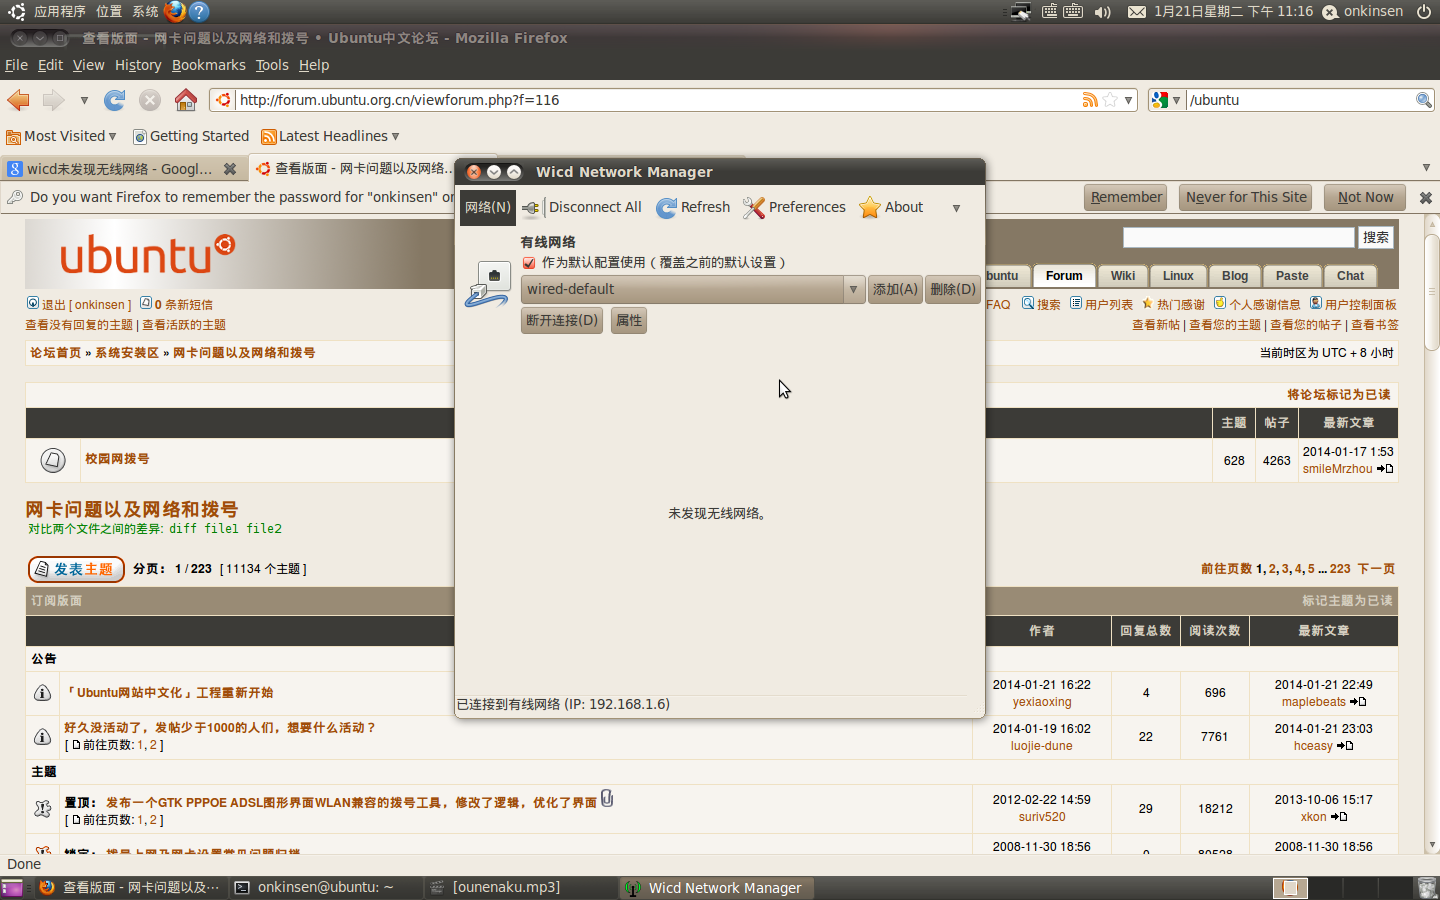This screenshot has height=900, width=1440.
Task: Open Firefox history dropdown arrow beside Forward
Action: coord(84,100)
